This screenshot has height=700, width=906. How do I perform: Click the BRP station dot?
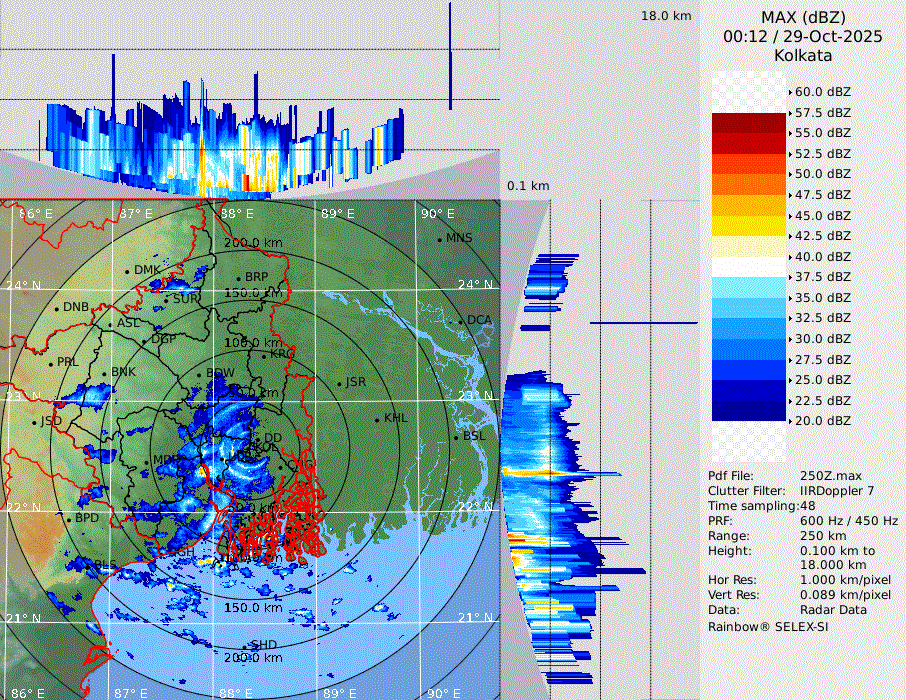point(239,278)
